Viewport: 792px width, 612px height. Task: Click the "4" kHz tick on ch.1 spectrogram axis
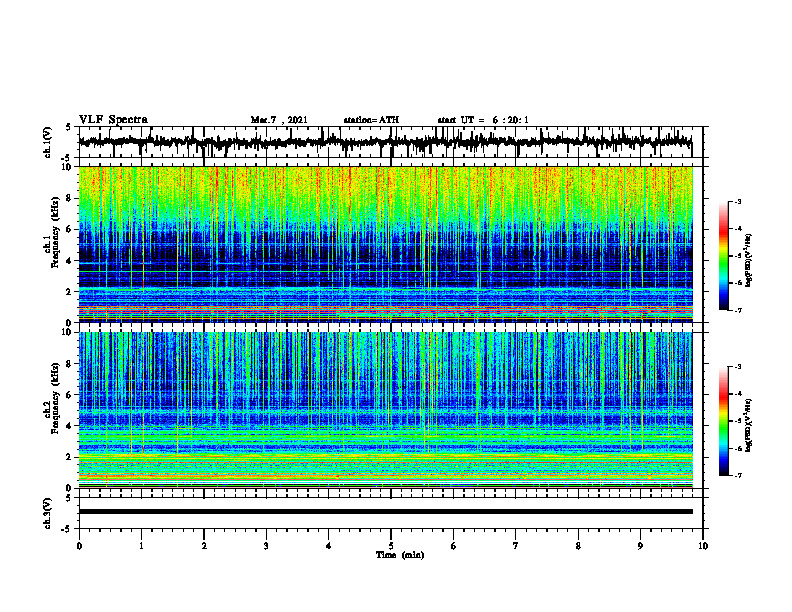(x=70, y=261)
